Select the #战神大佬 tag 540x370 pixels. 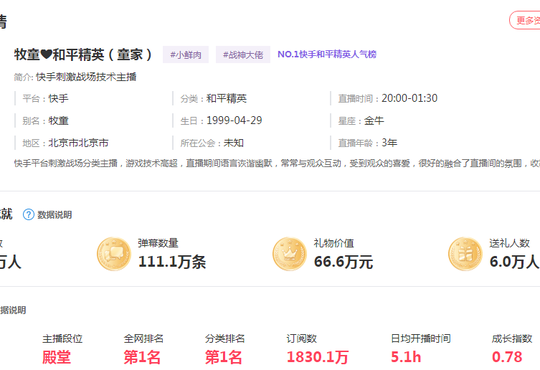[x=243, y=54]
